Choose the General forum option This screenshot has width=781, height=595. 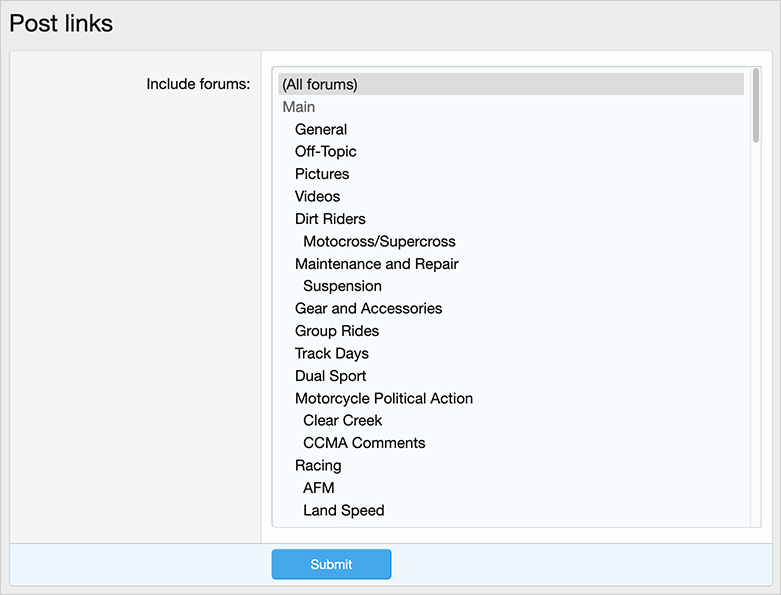(321, 129)
